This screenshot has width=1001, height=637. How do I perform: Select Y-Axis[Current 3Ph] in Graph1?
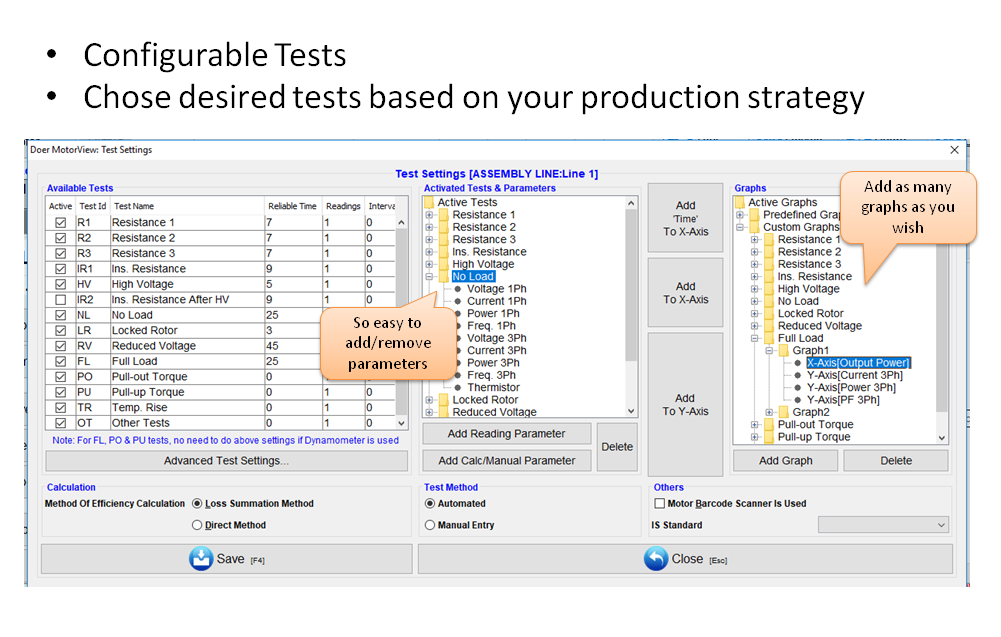click(854, 376)
